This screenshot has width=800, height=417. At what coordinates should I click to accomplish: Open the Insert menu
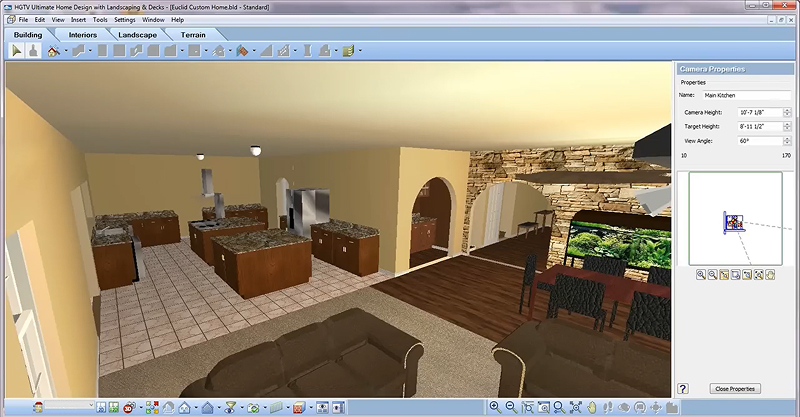pyautogui.click(x=78, y=20)
